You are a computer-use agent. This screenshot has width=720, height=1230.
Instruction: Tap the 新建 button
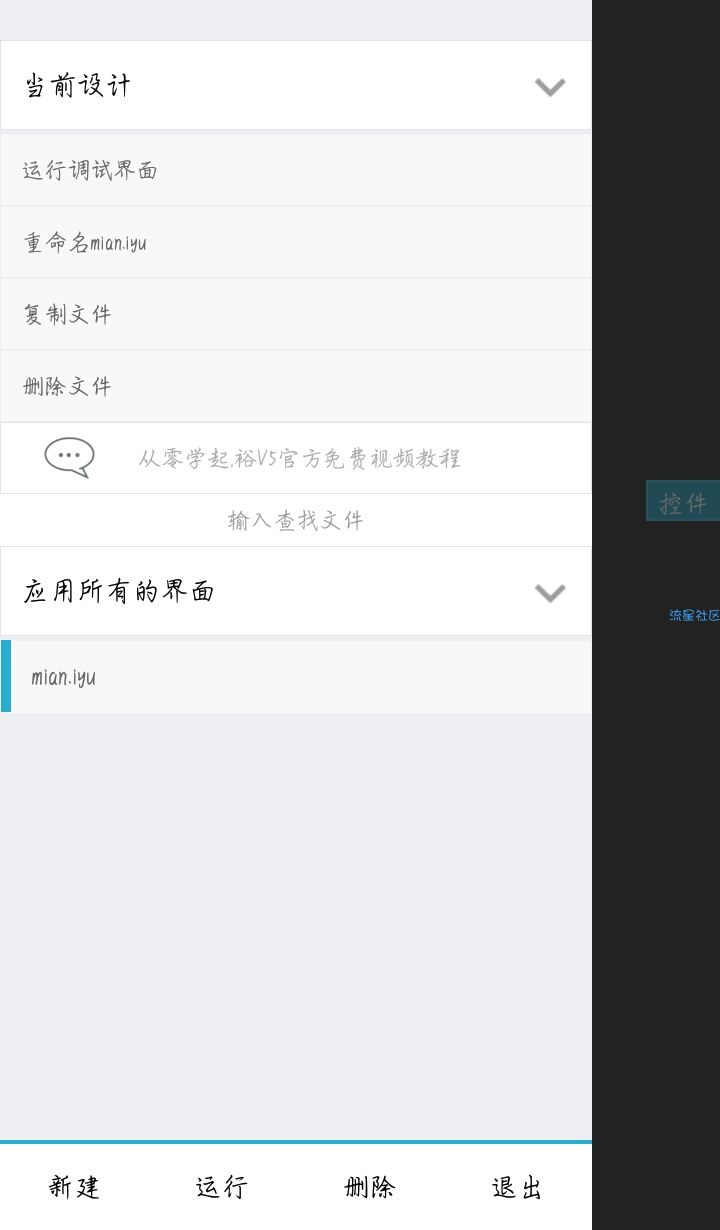74,1187
